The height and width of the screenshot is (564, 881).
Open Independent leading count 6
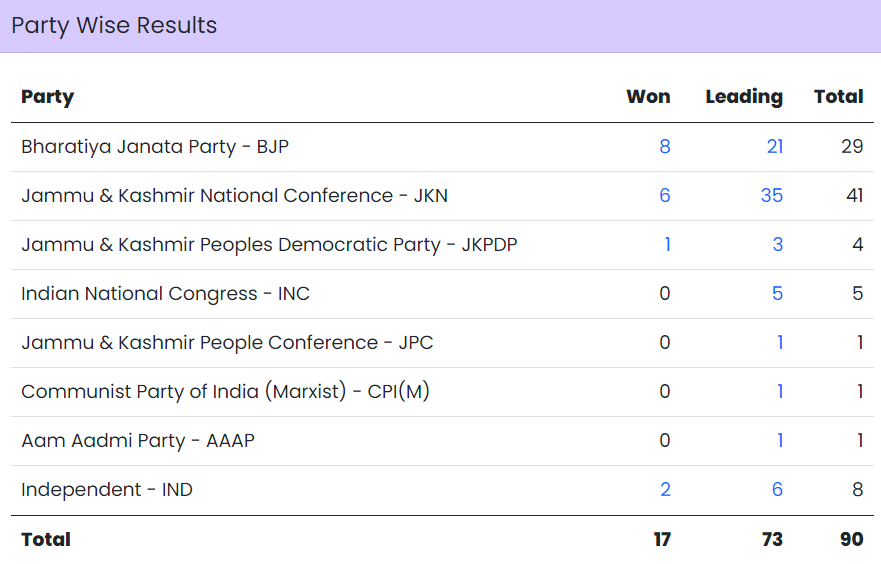click(x=778, y=489)
